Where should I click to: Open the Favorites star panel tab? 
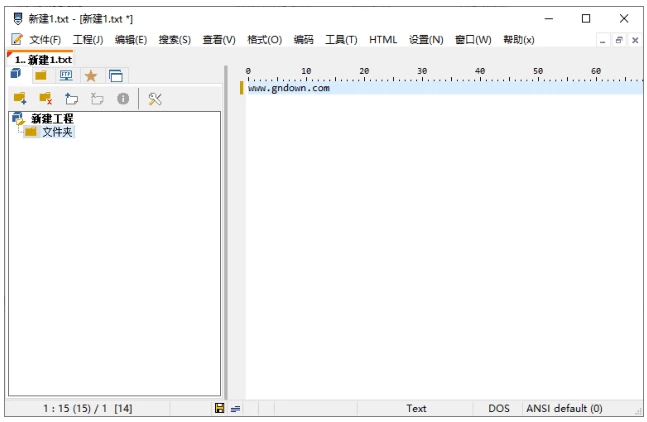[x=91, y=75]
